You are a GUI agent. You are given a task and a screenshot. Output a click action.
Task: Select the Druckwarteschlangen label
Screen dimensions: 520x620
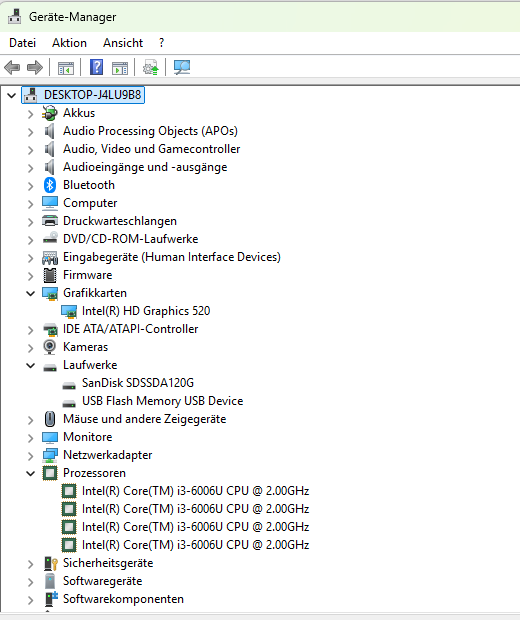point(120,221)
